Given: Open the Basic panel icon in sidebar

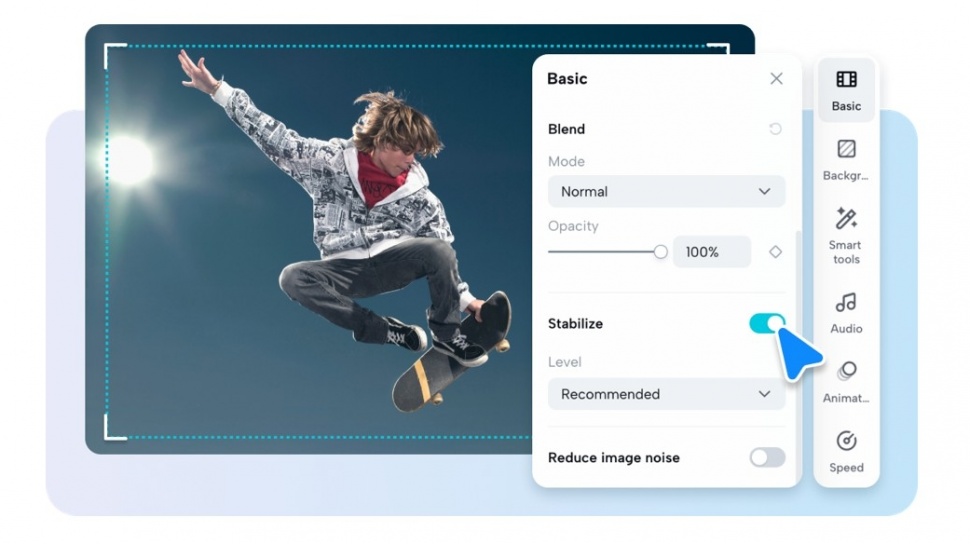Looking at the screenshot, I should pyautogui.click(x=846, y=79).
